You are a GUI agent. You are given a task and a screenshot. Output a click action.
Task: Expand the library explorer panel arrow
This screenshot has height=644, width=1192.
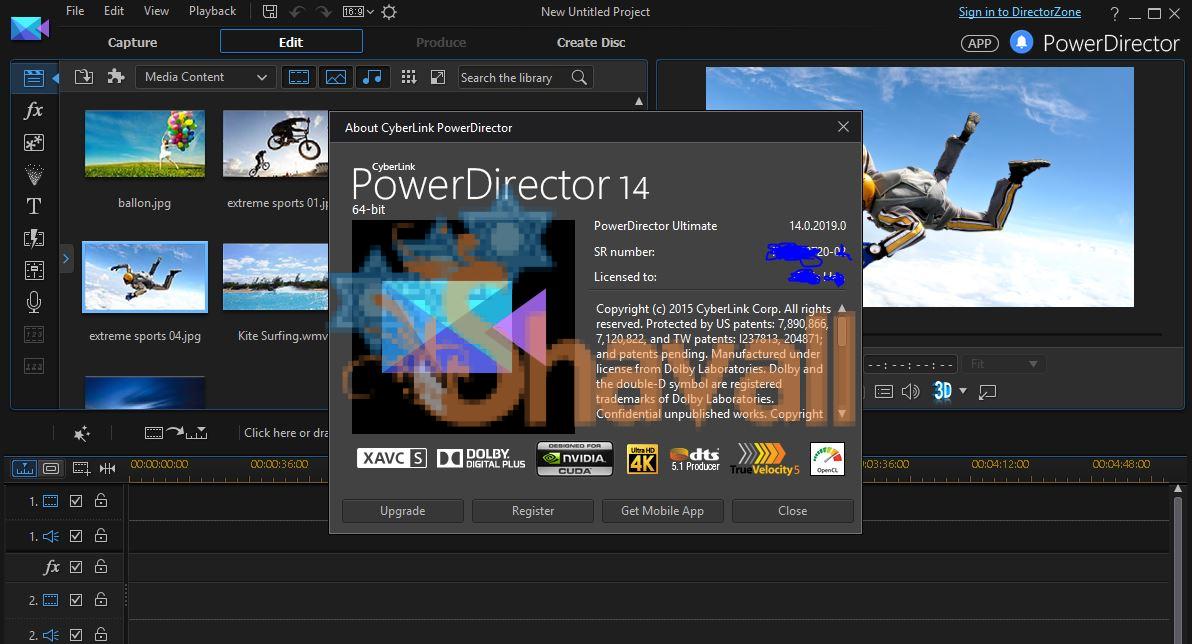[x=65, y=259]
